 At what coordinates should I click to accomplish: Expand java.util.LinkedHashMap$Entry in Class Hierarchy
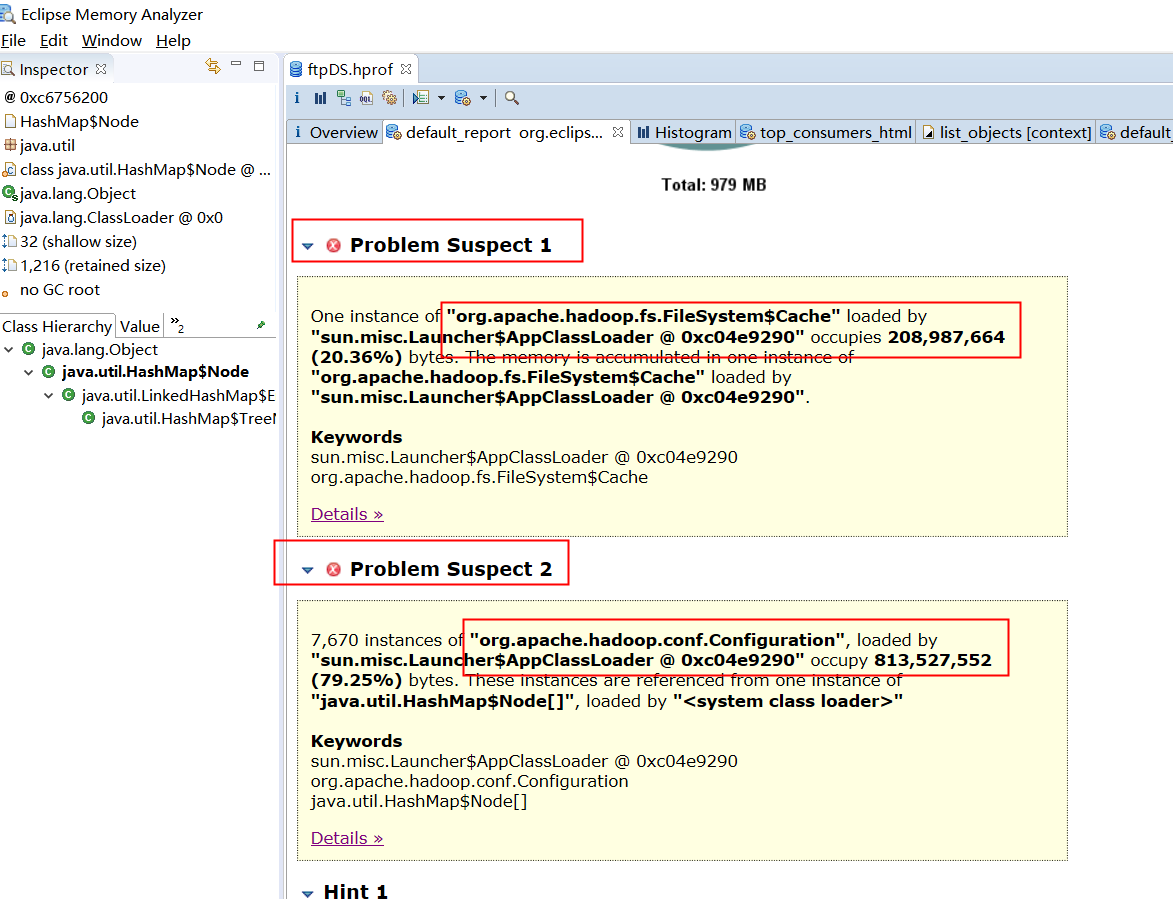coord(48,395)
